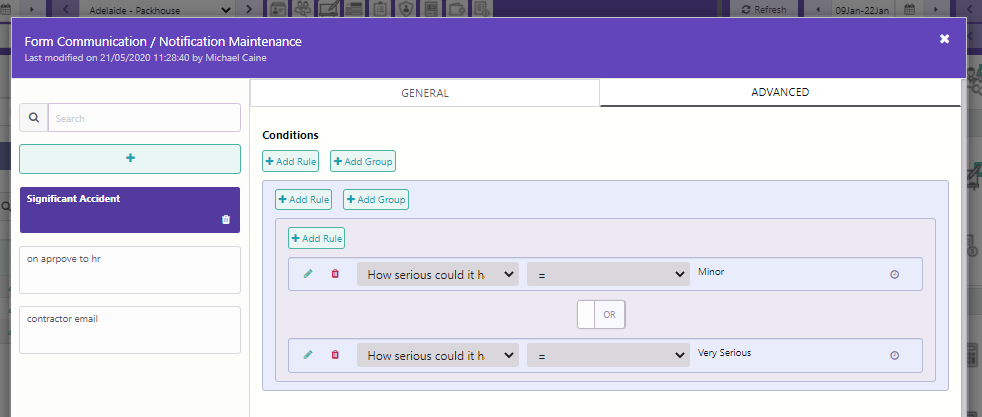
Task: Edit the Very Serious rule with its pencil icon
Action: 308,355
